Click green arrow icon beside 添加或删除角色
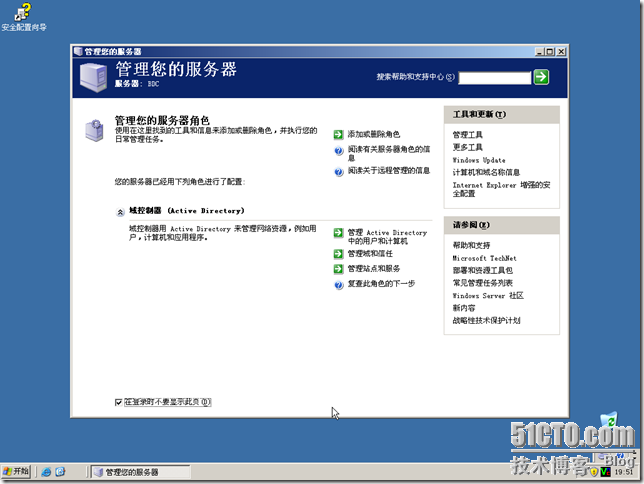Screen dimensions: 644x484 click(x=338, y=134)
